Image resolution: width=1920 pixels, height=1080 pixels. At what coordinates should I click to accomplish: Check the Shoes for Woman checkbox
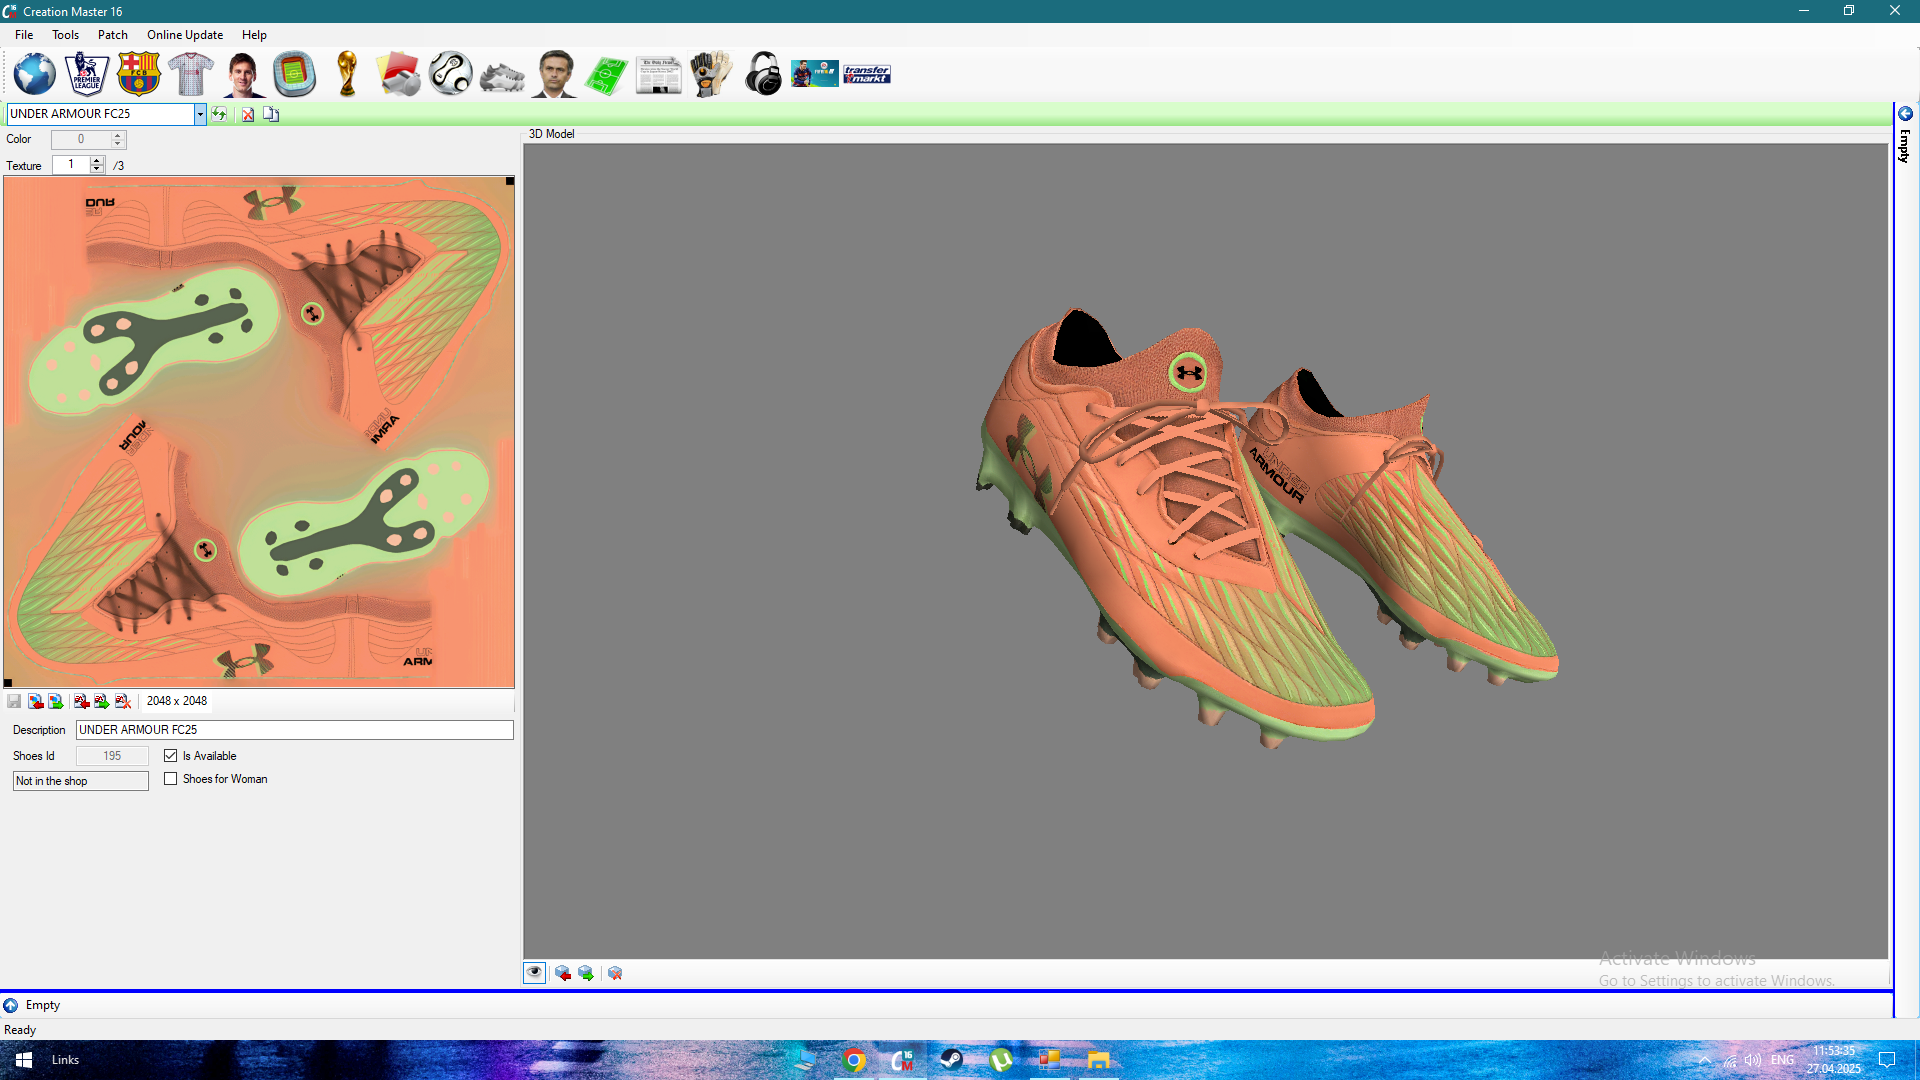(171, 779)
